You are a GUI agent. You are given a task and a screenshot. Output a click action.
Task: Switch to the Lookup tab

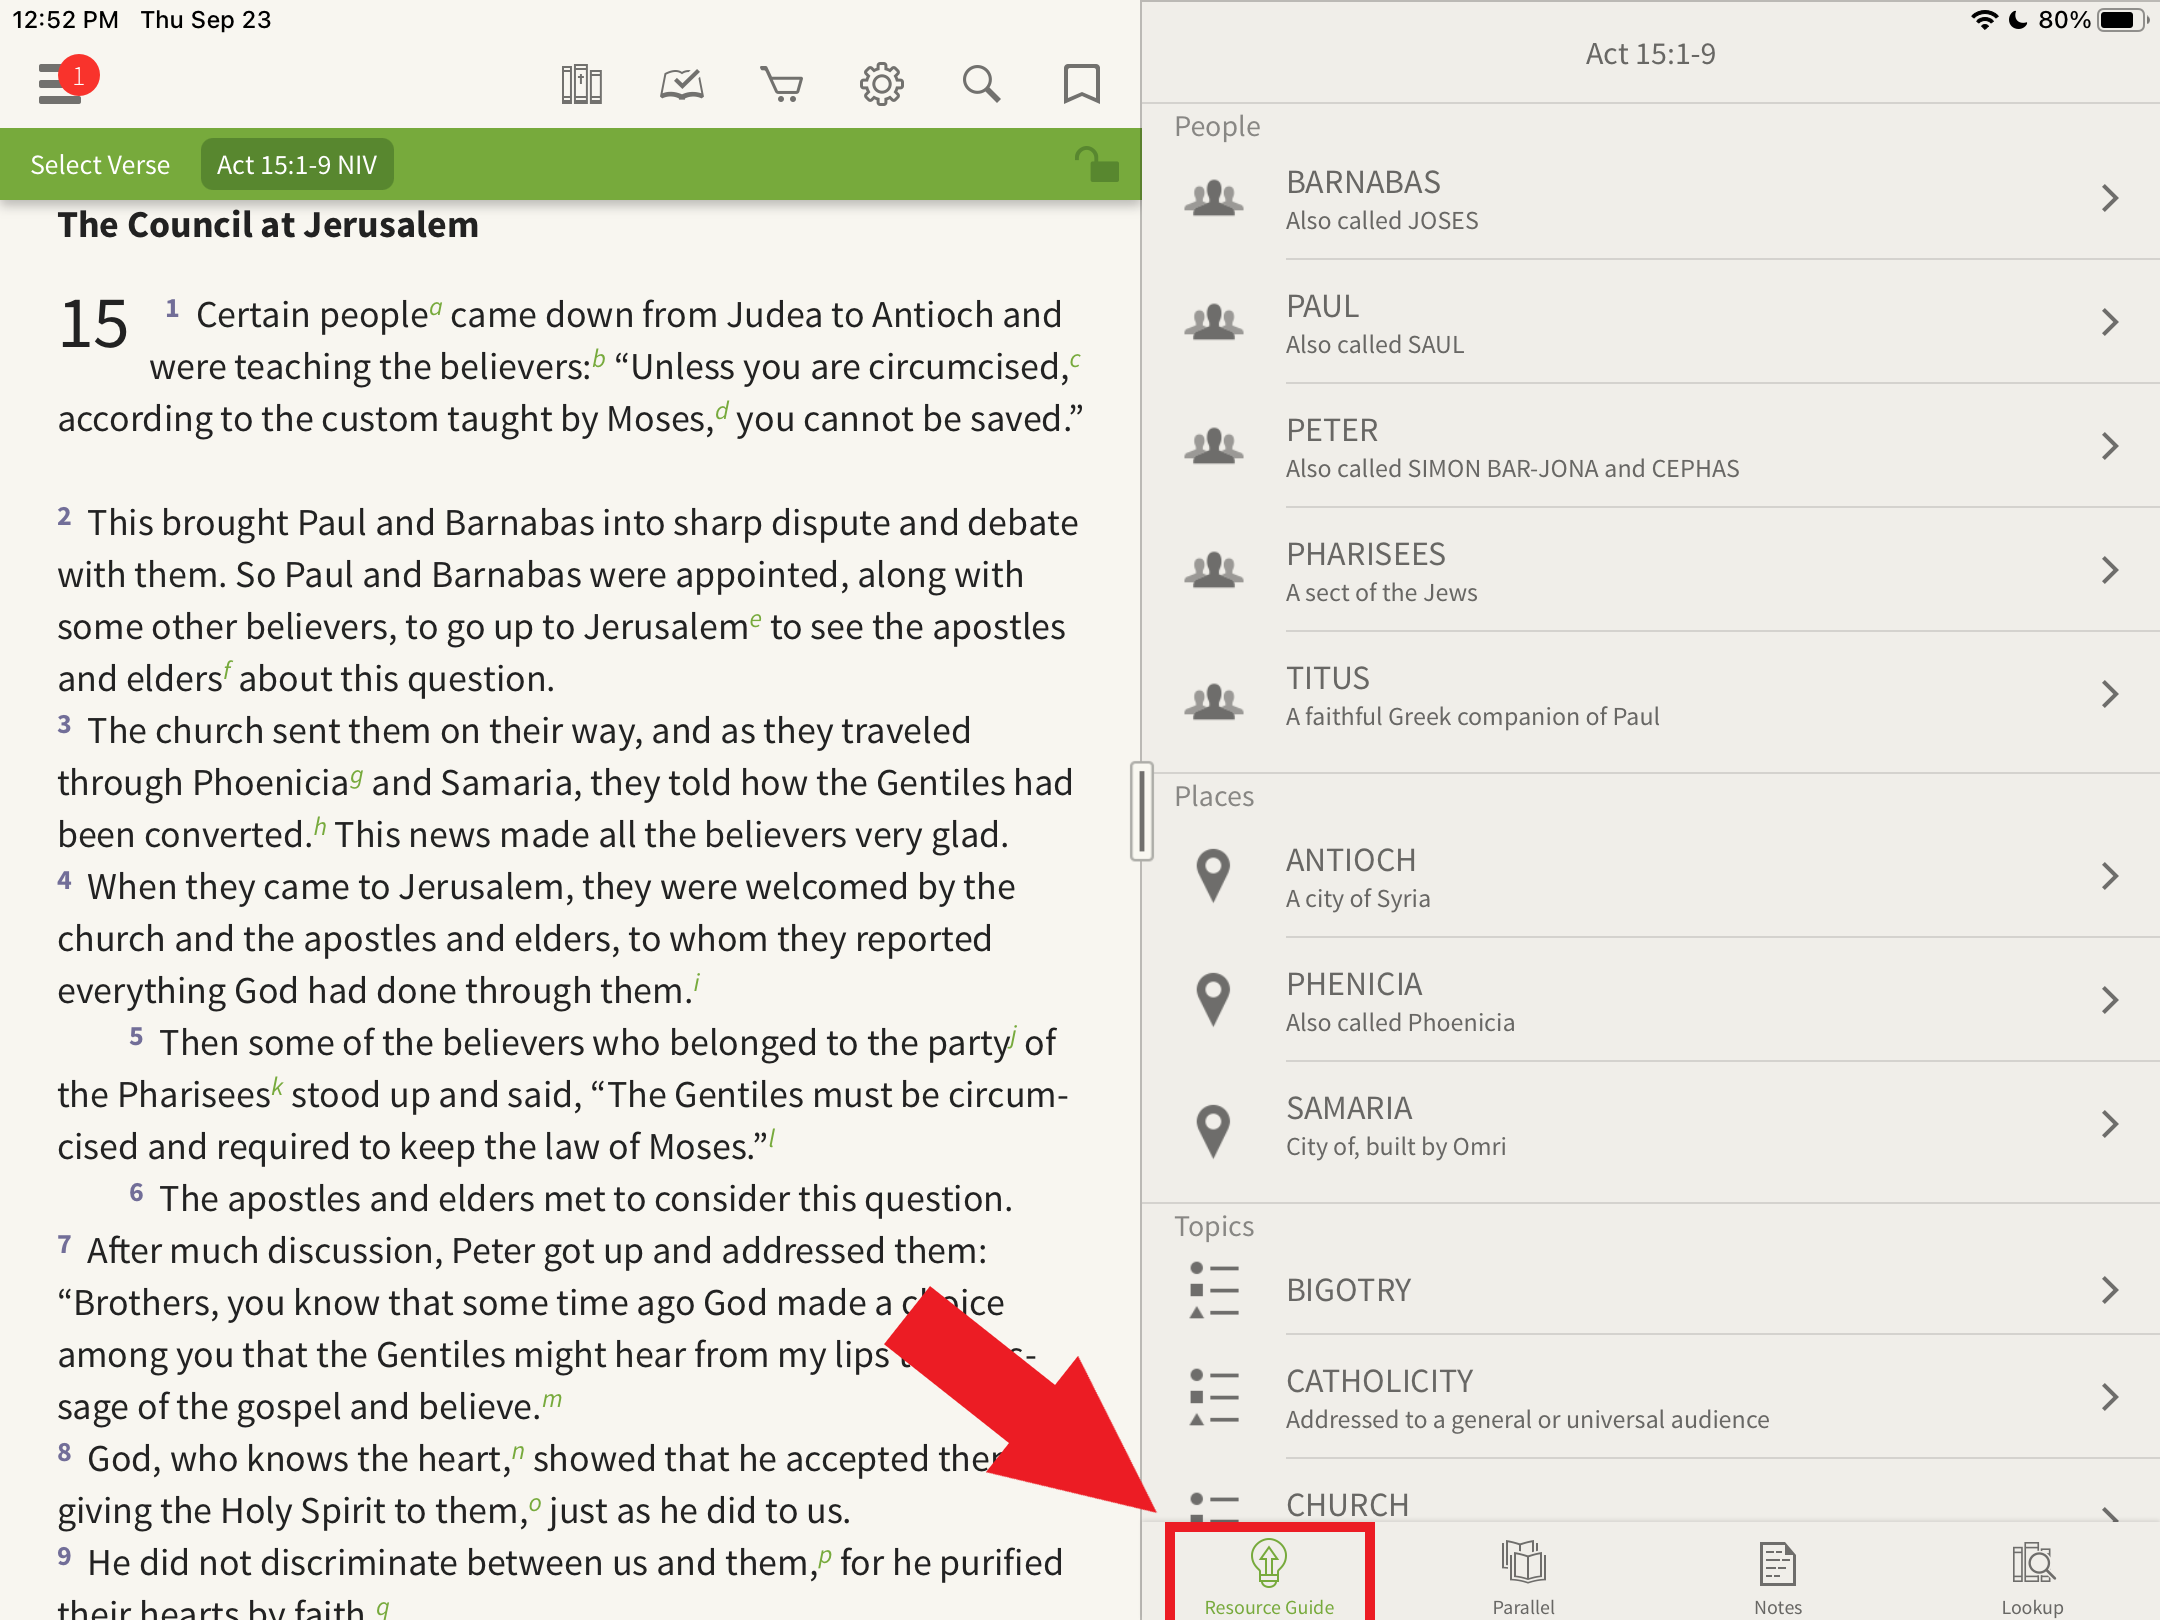coord(2032,1578)
